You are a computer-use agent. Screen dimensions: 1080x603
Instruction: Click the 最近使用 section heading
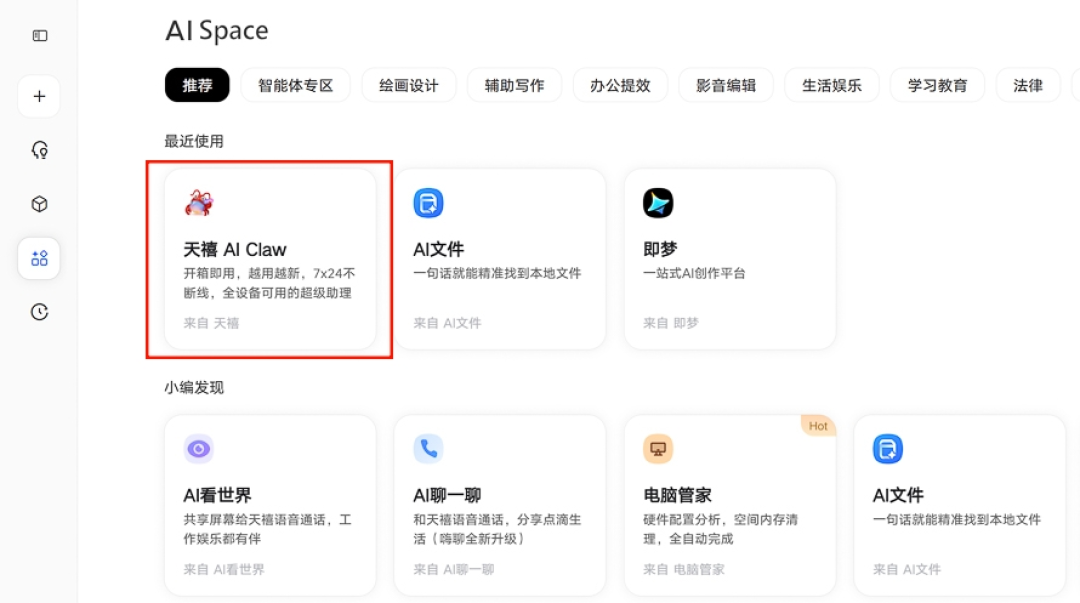pos(194,141)
